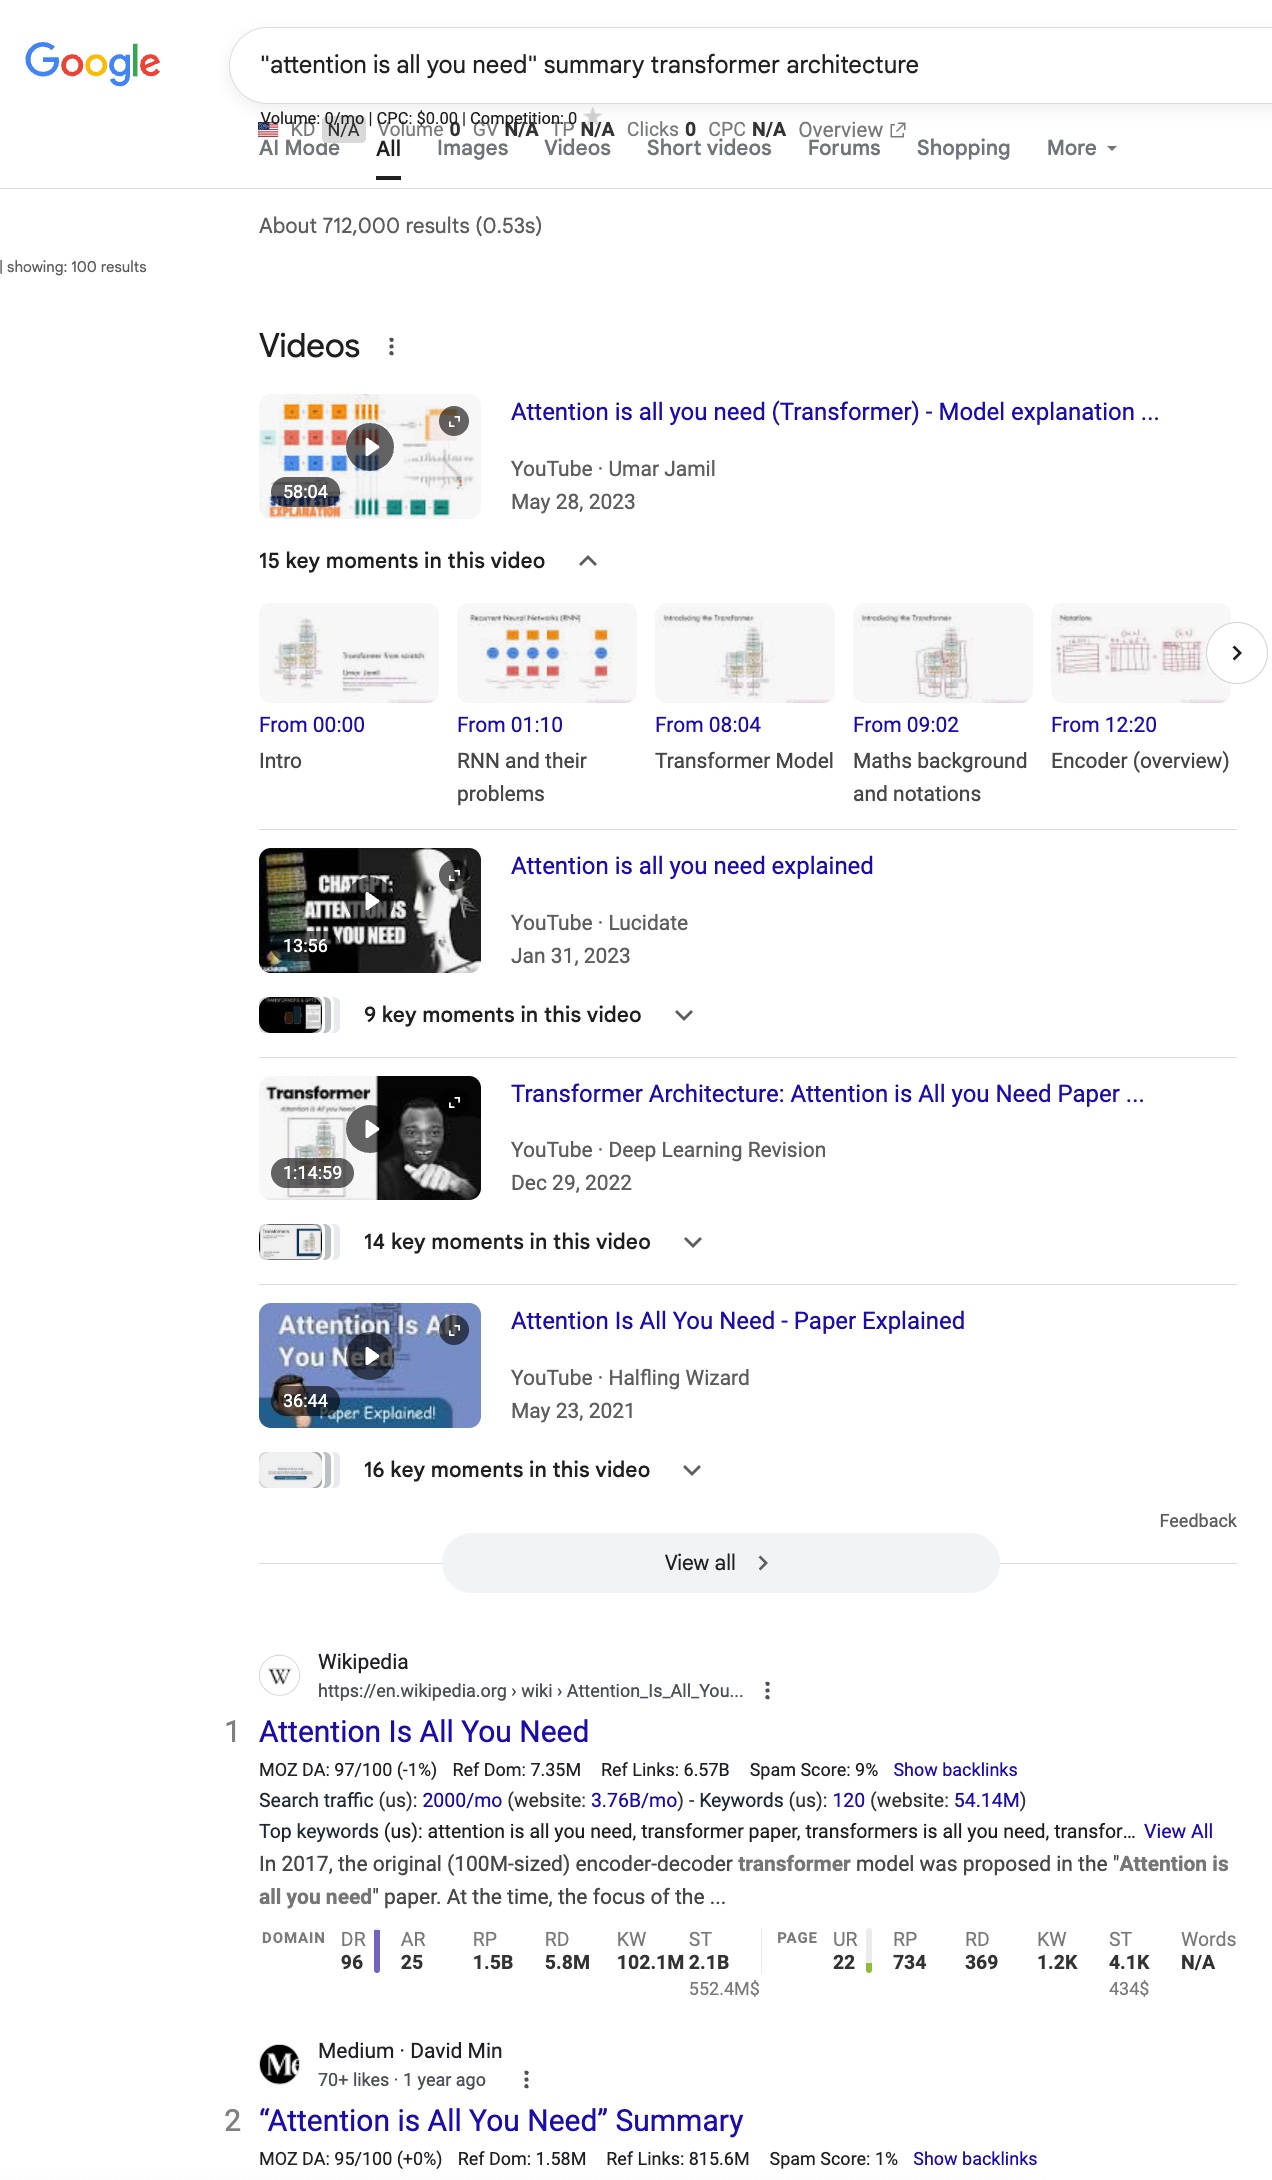Open the 'From 09:02' Maths background moment
The height and width of the screenshot is (2180, 1272).
click(x=906, y=725)
